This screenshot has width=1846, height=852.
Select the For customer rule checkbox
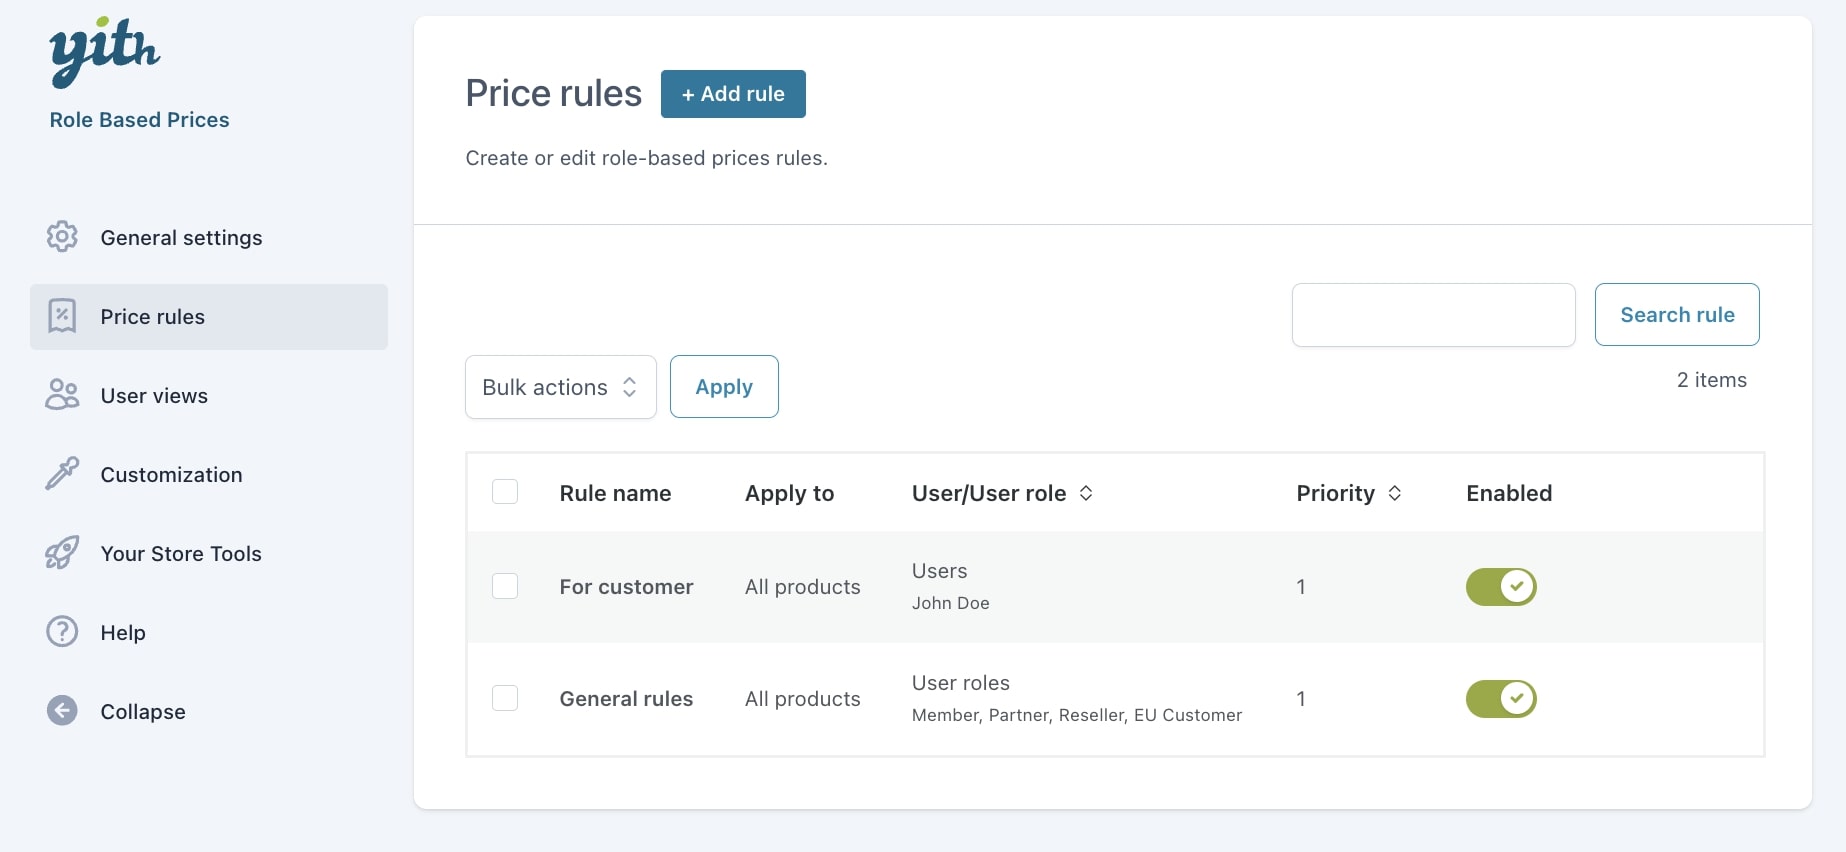[x=505, y=586]
